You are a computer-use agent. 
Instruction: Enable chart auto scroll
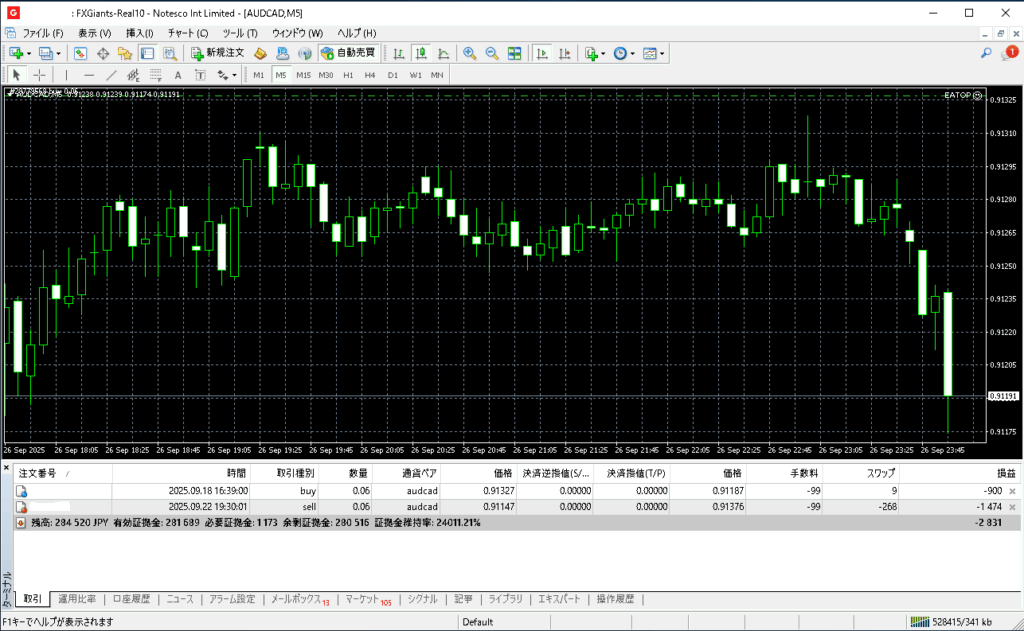click(x=541, y=53)
